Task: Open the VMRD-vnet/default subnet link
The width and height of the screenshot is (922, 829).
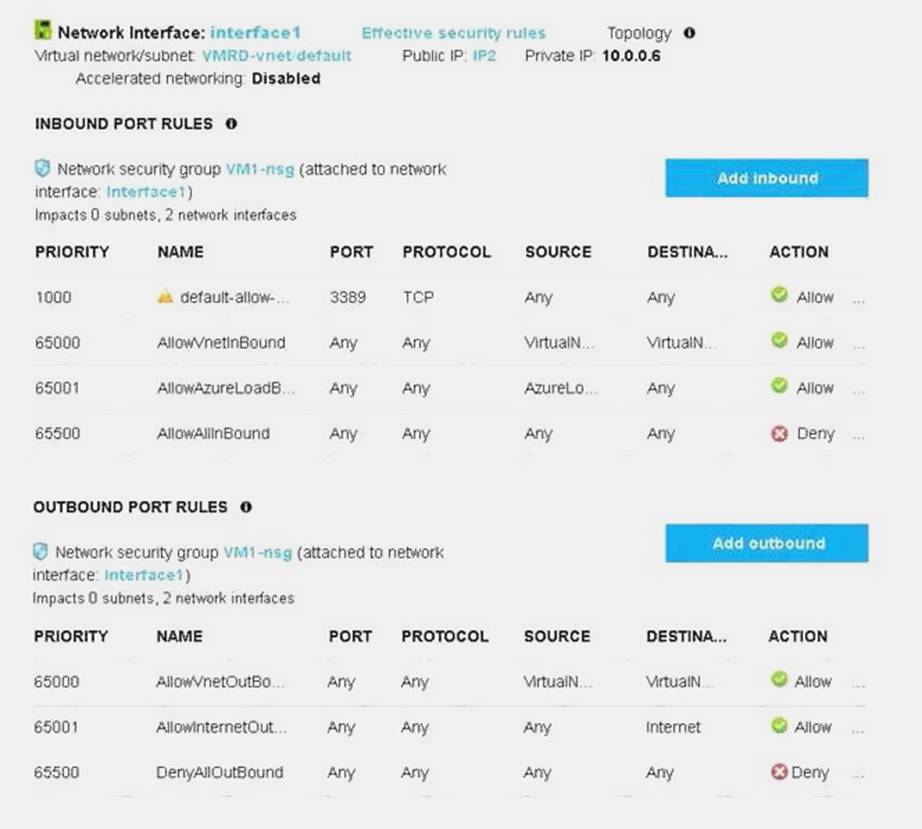Action: click(276, 56)
